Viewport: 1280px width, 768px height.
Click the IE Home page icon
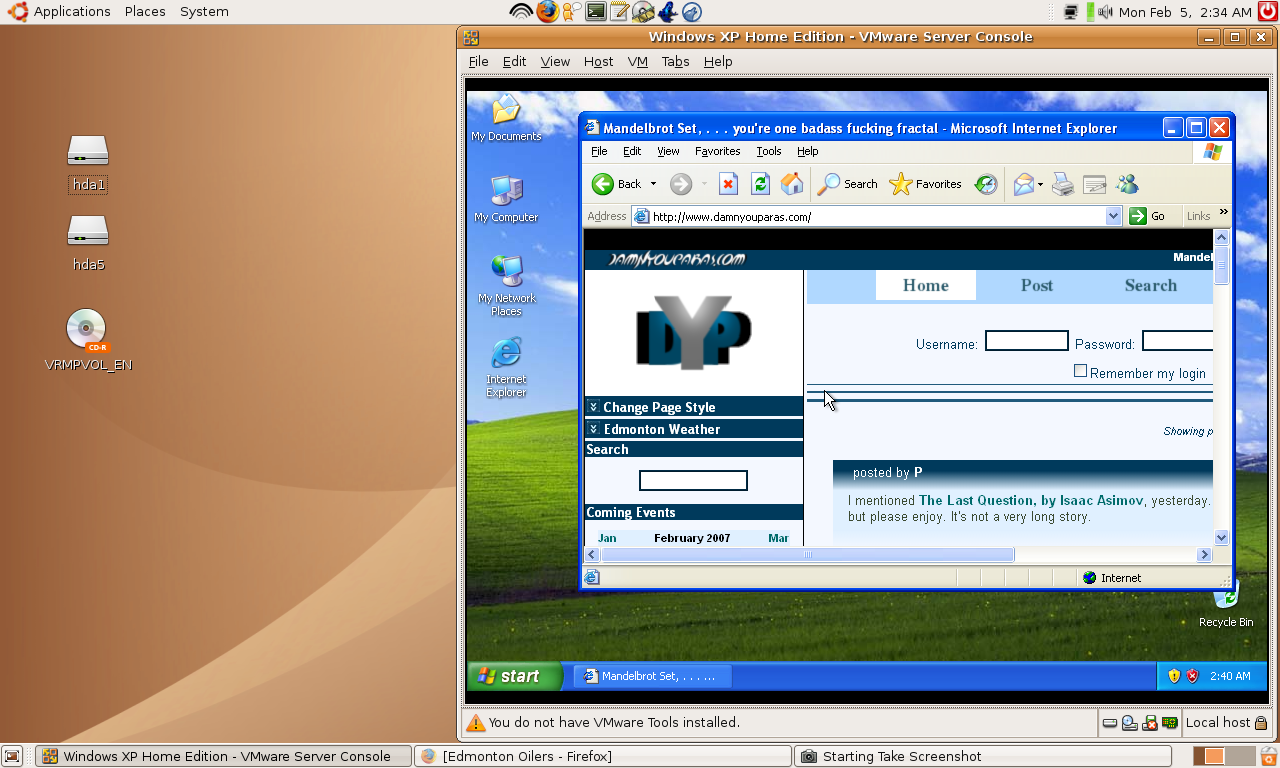[x=792, y=184]
